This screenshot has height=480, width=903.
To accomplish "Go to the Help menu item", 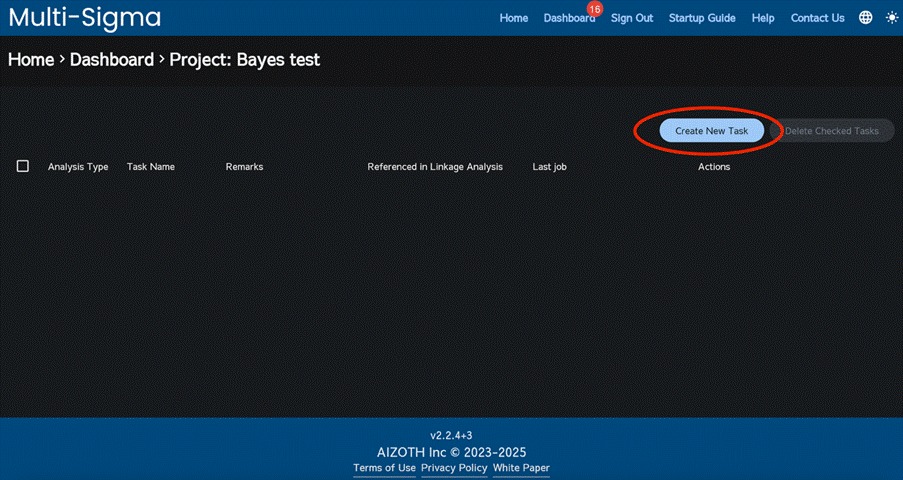I will coord(763,18).
